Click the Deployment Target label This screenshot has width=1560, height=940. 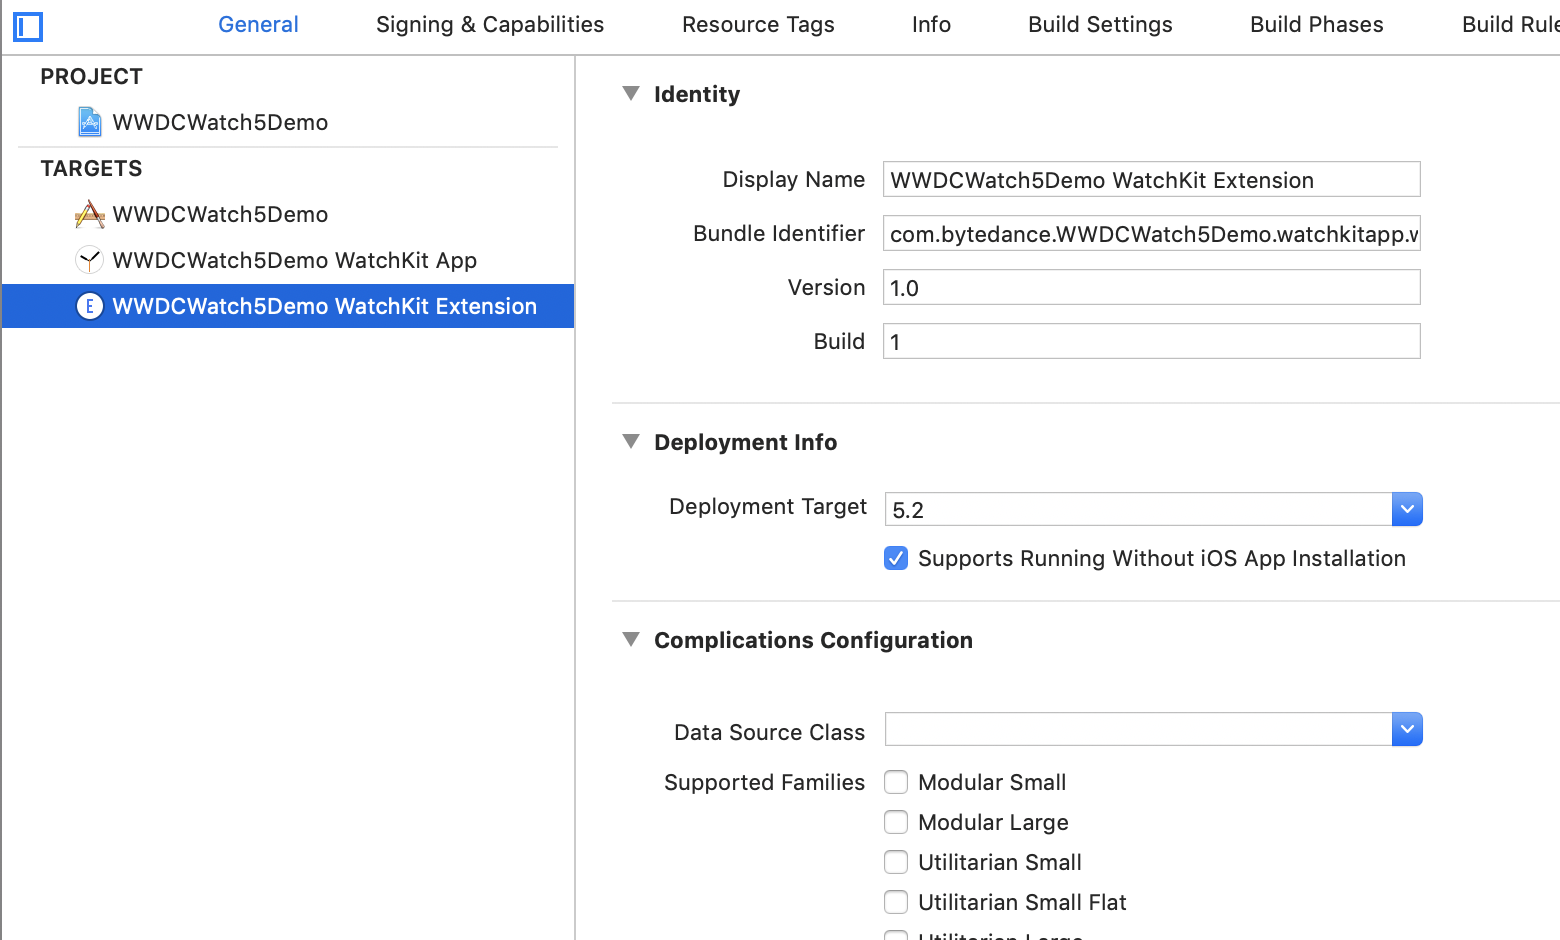[768, 507]
